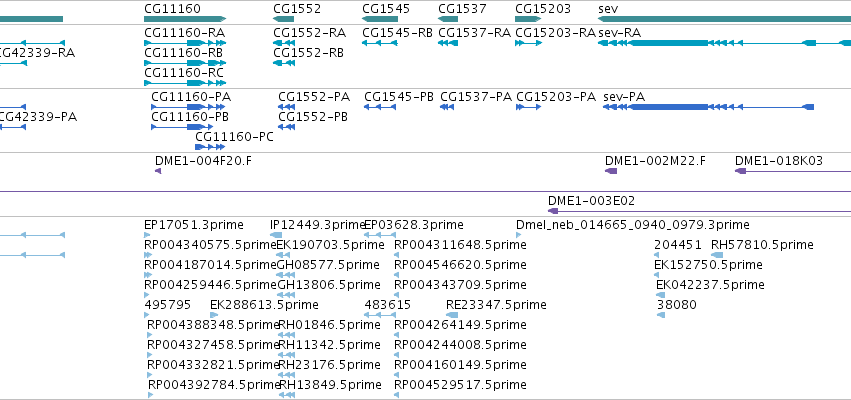Viewport: 851px width, 400px height.
Task: Select the CG11160 gene feature bar
Action: click(x=185, y=19)
